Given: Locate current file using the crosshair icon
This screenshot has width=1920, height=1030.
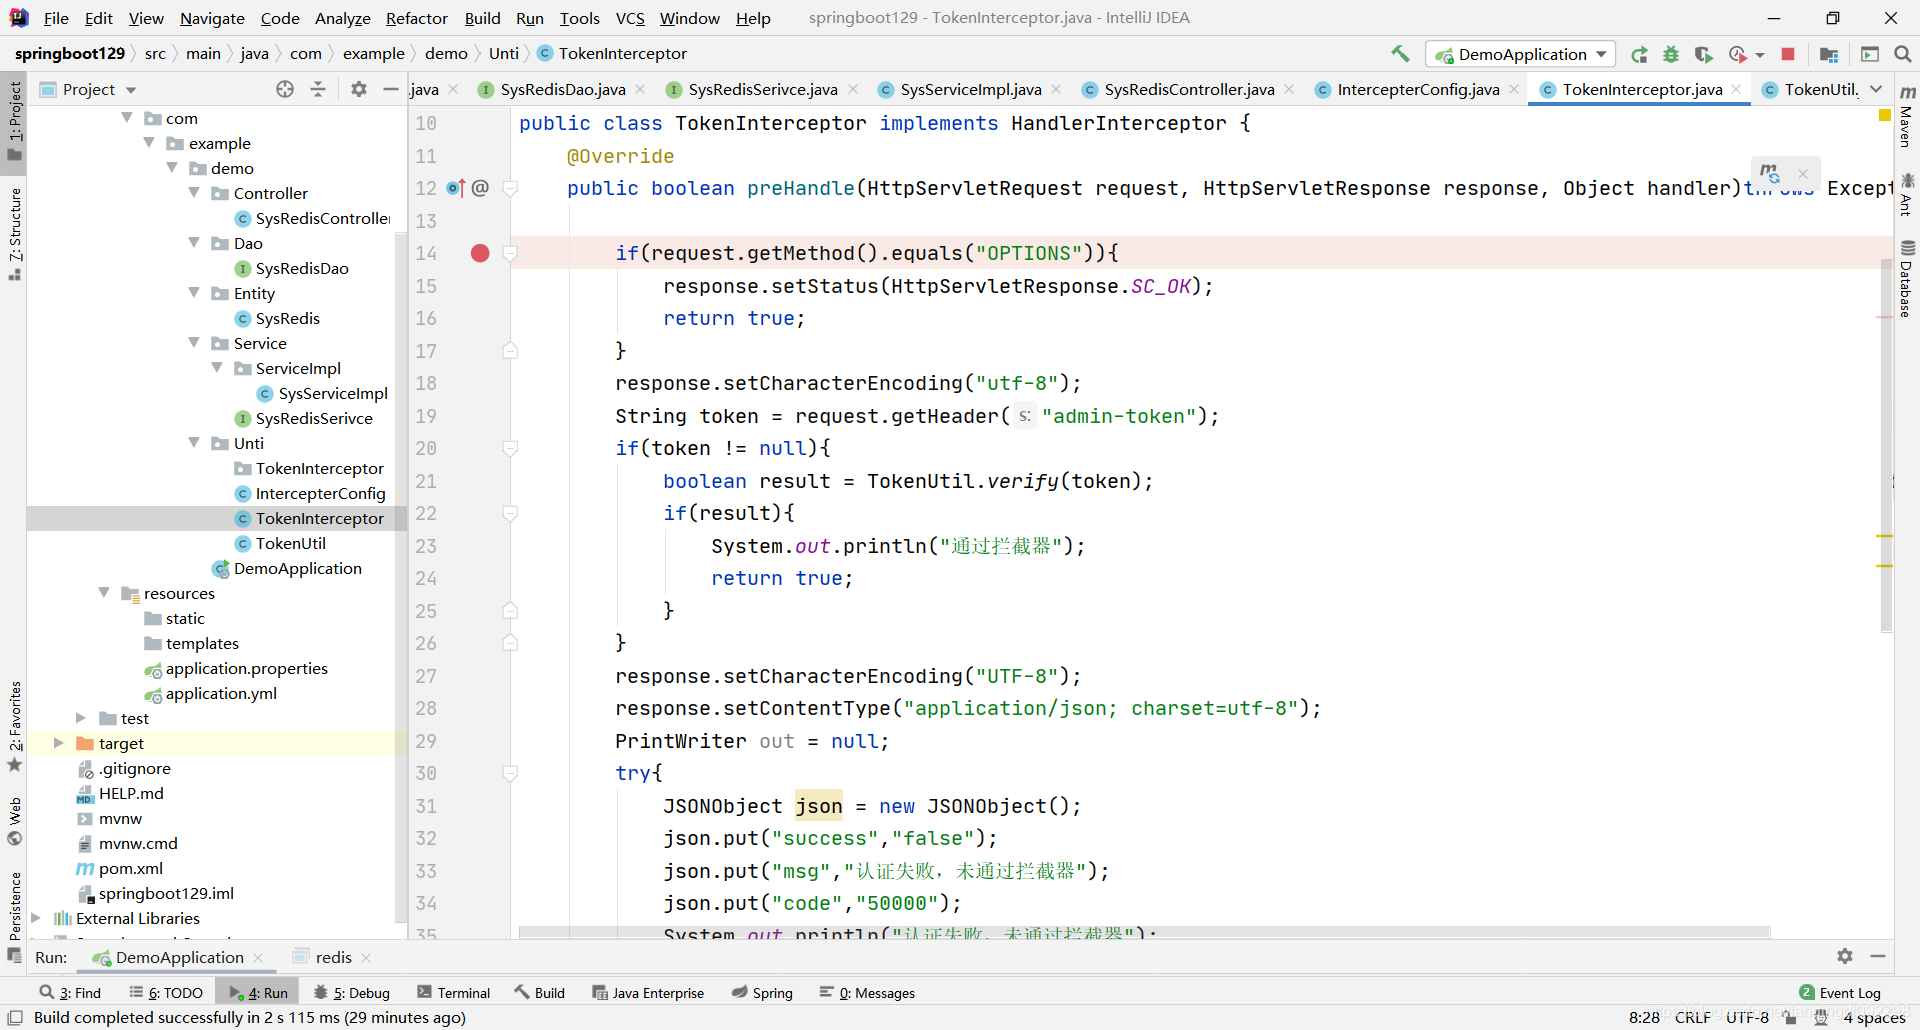Looking at the screenshot, I should coord(285,89).
